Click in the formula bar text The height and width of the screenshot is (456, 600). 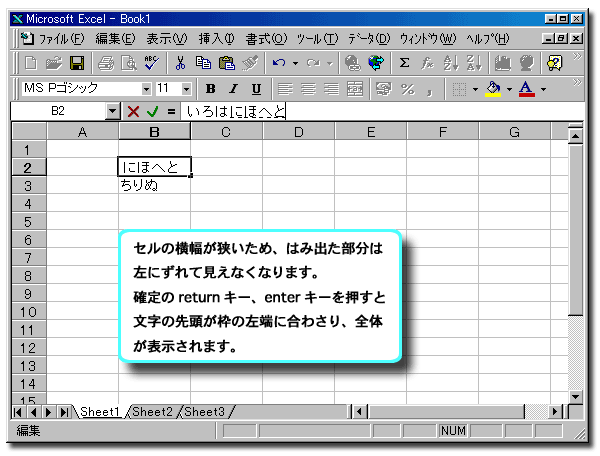(235, 111)
